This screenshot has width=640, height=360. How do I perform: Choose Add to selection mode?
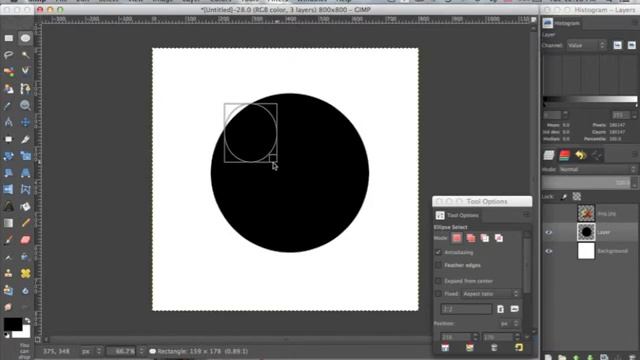tap(471, 238)
